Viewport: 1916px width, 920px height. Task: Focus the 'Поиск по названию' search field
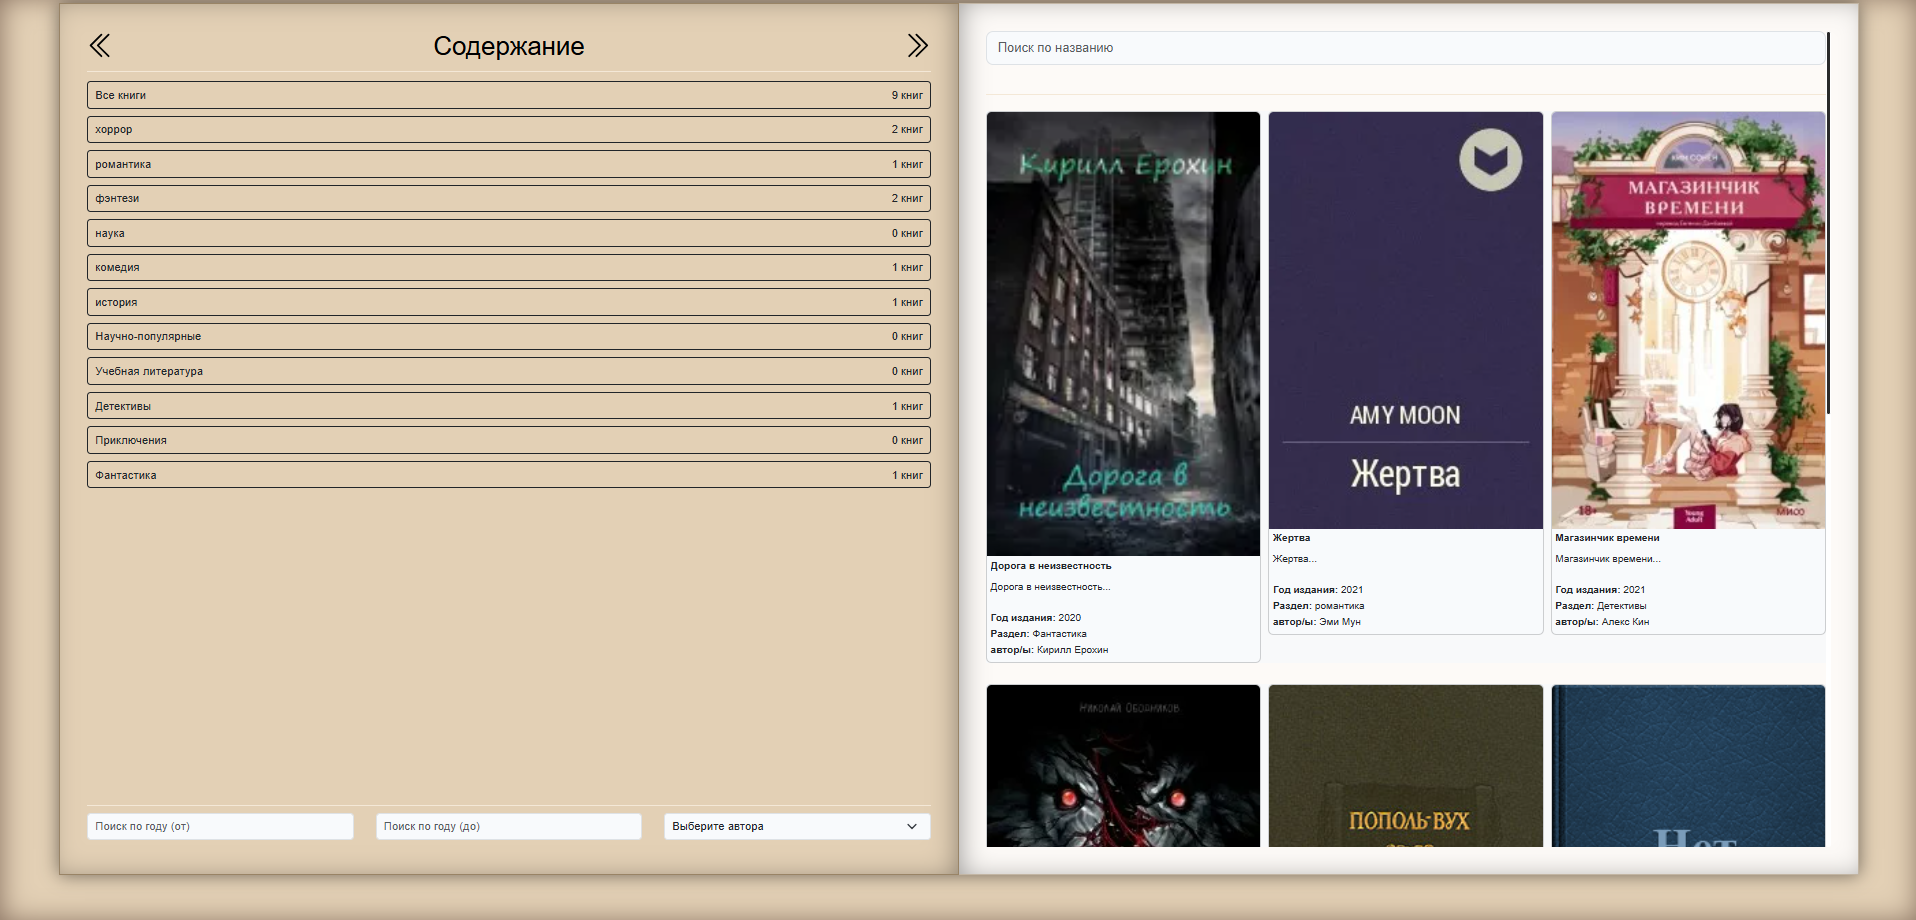pos(1405,48)
